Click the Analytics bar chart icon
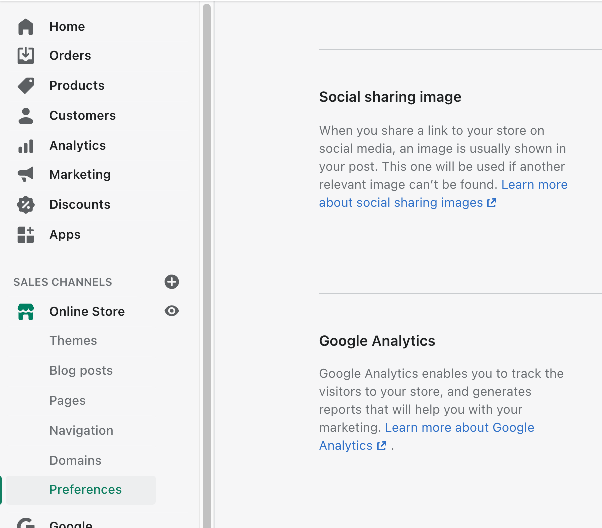 click(x=26, y=146)
